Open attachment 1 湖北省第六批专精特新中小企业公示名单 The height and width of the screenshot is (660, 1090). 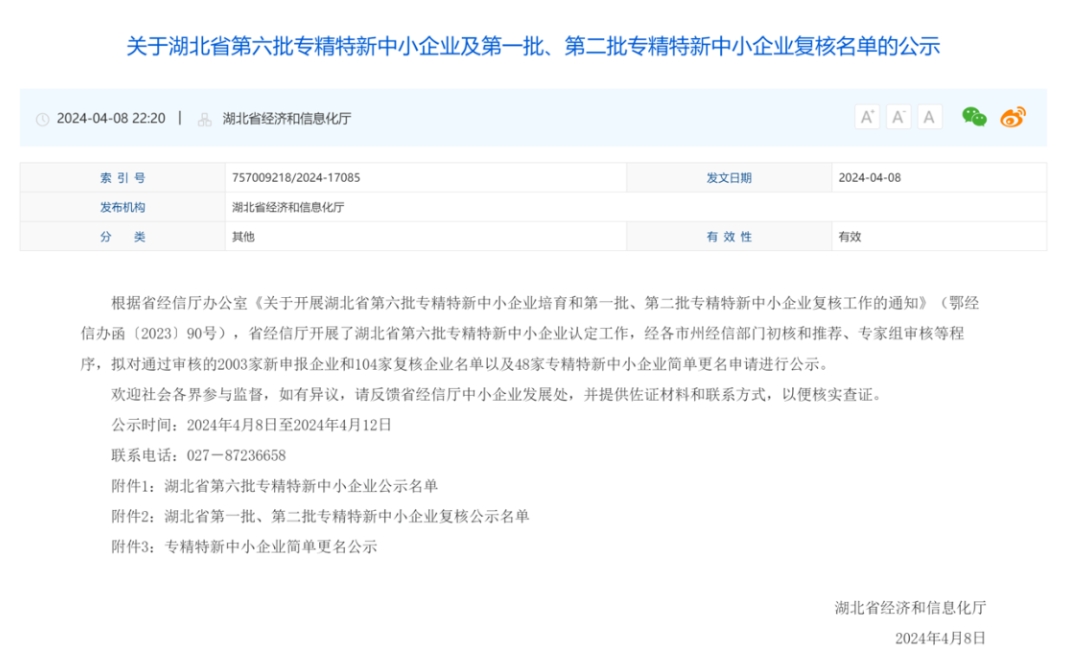[x=275, y=485]
